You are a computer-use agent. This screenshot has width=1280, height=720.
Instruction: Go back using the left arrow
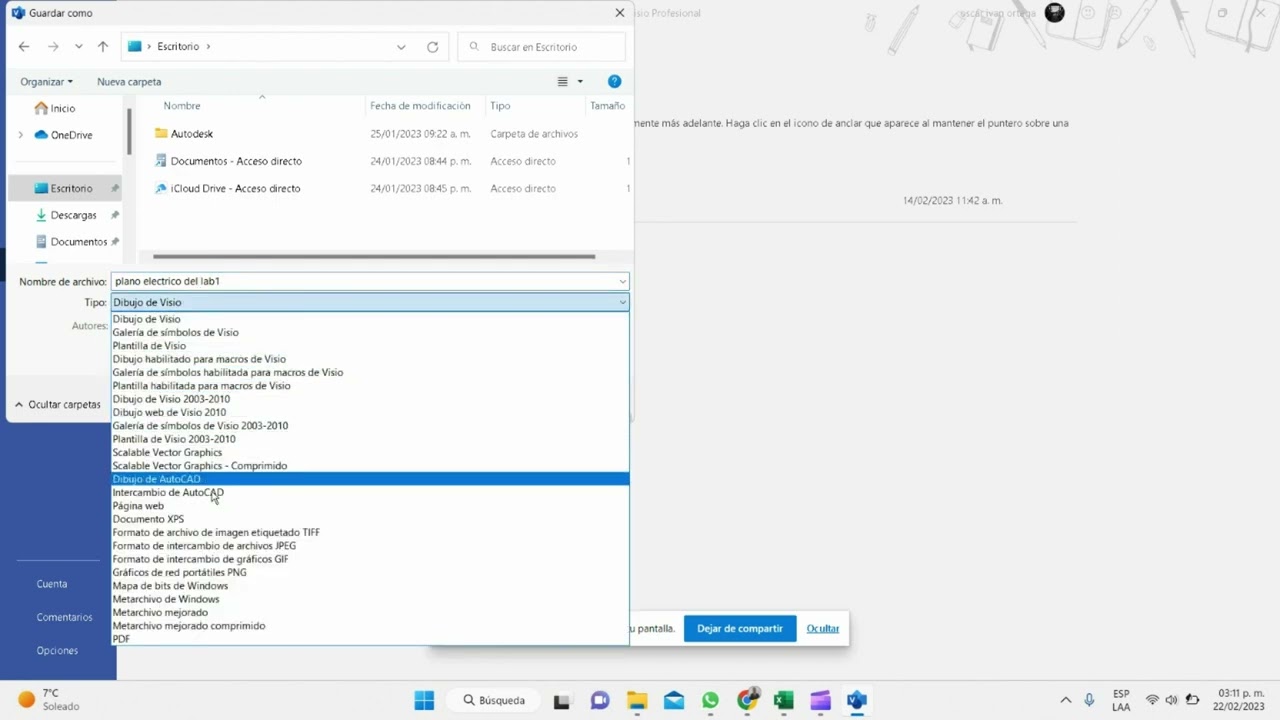pyautogui.click(x=24, y=47)
